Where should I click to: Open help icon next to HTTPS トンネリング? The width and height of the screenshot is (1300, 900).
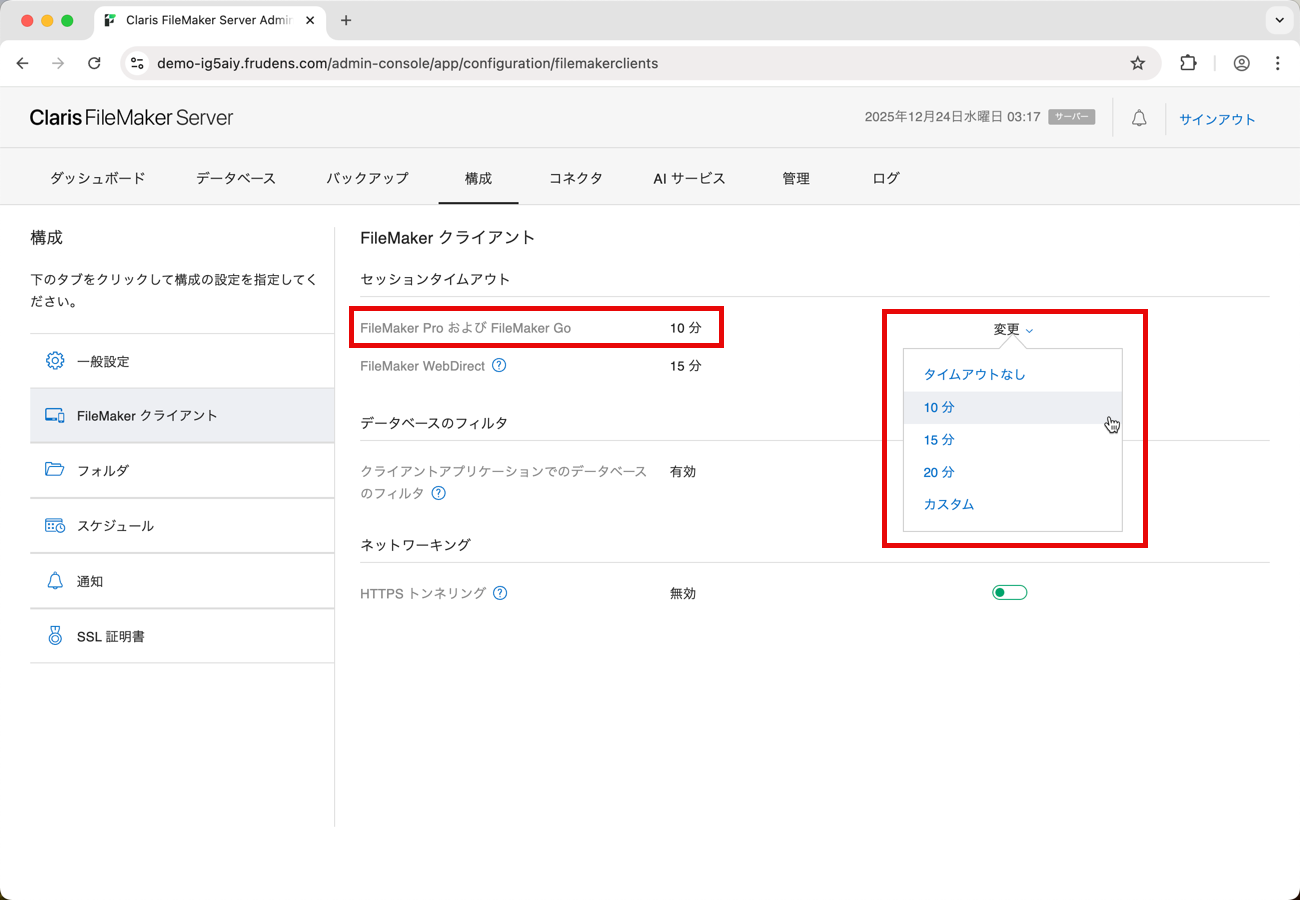[x=500, y=593]
